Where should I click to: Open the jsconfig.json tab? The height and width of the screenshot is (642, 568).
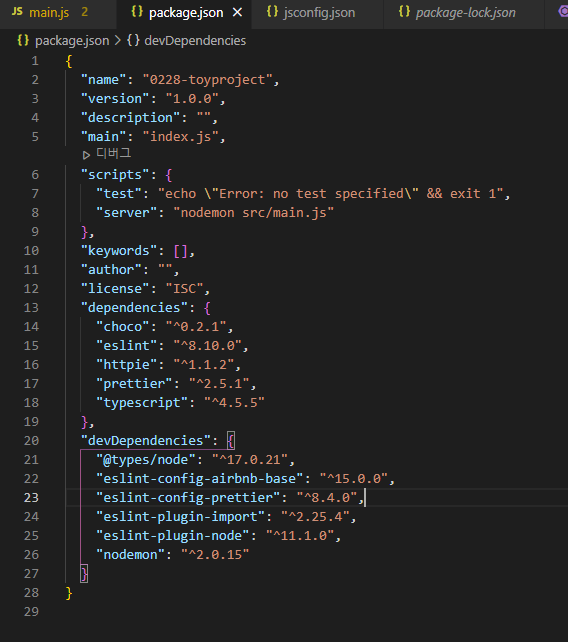pyautogui.click(x=318, y=13)
